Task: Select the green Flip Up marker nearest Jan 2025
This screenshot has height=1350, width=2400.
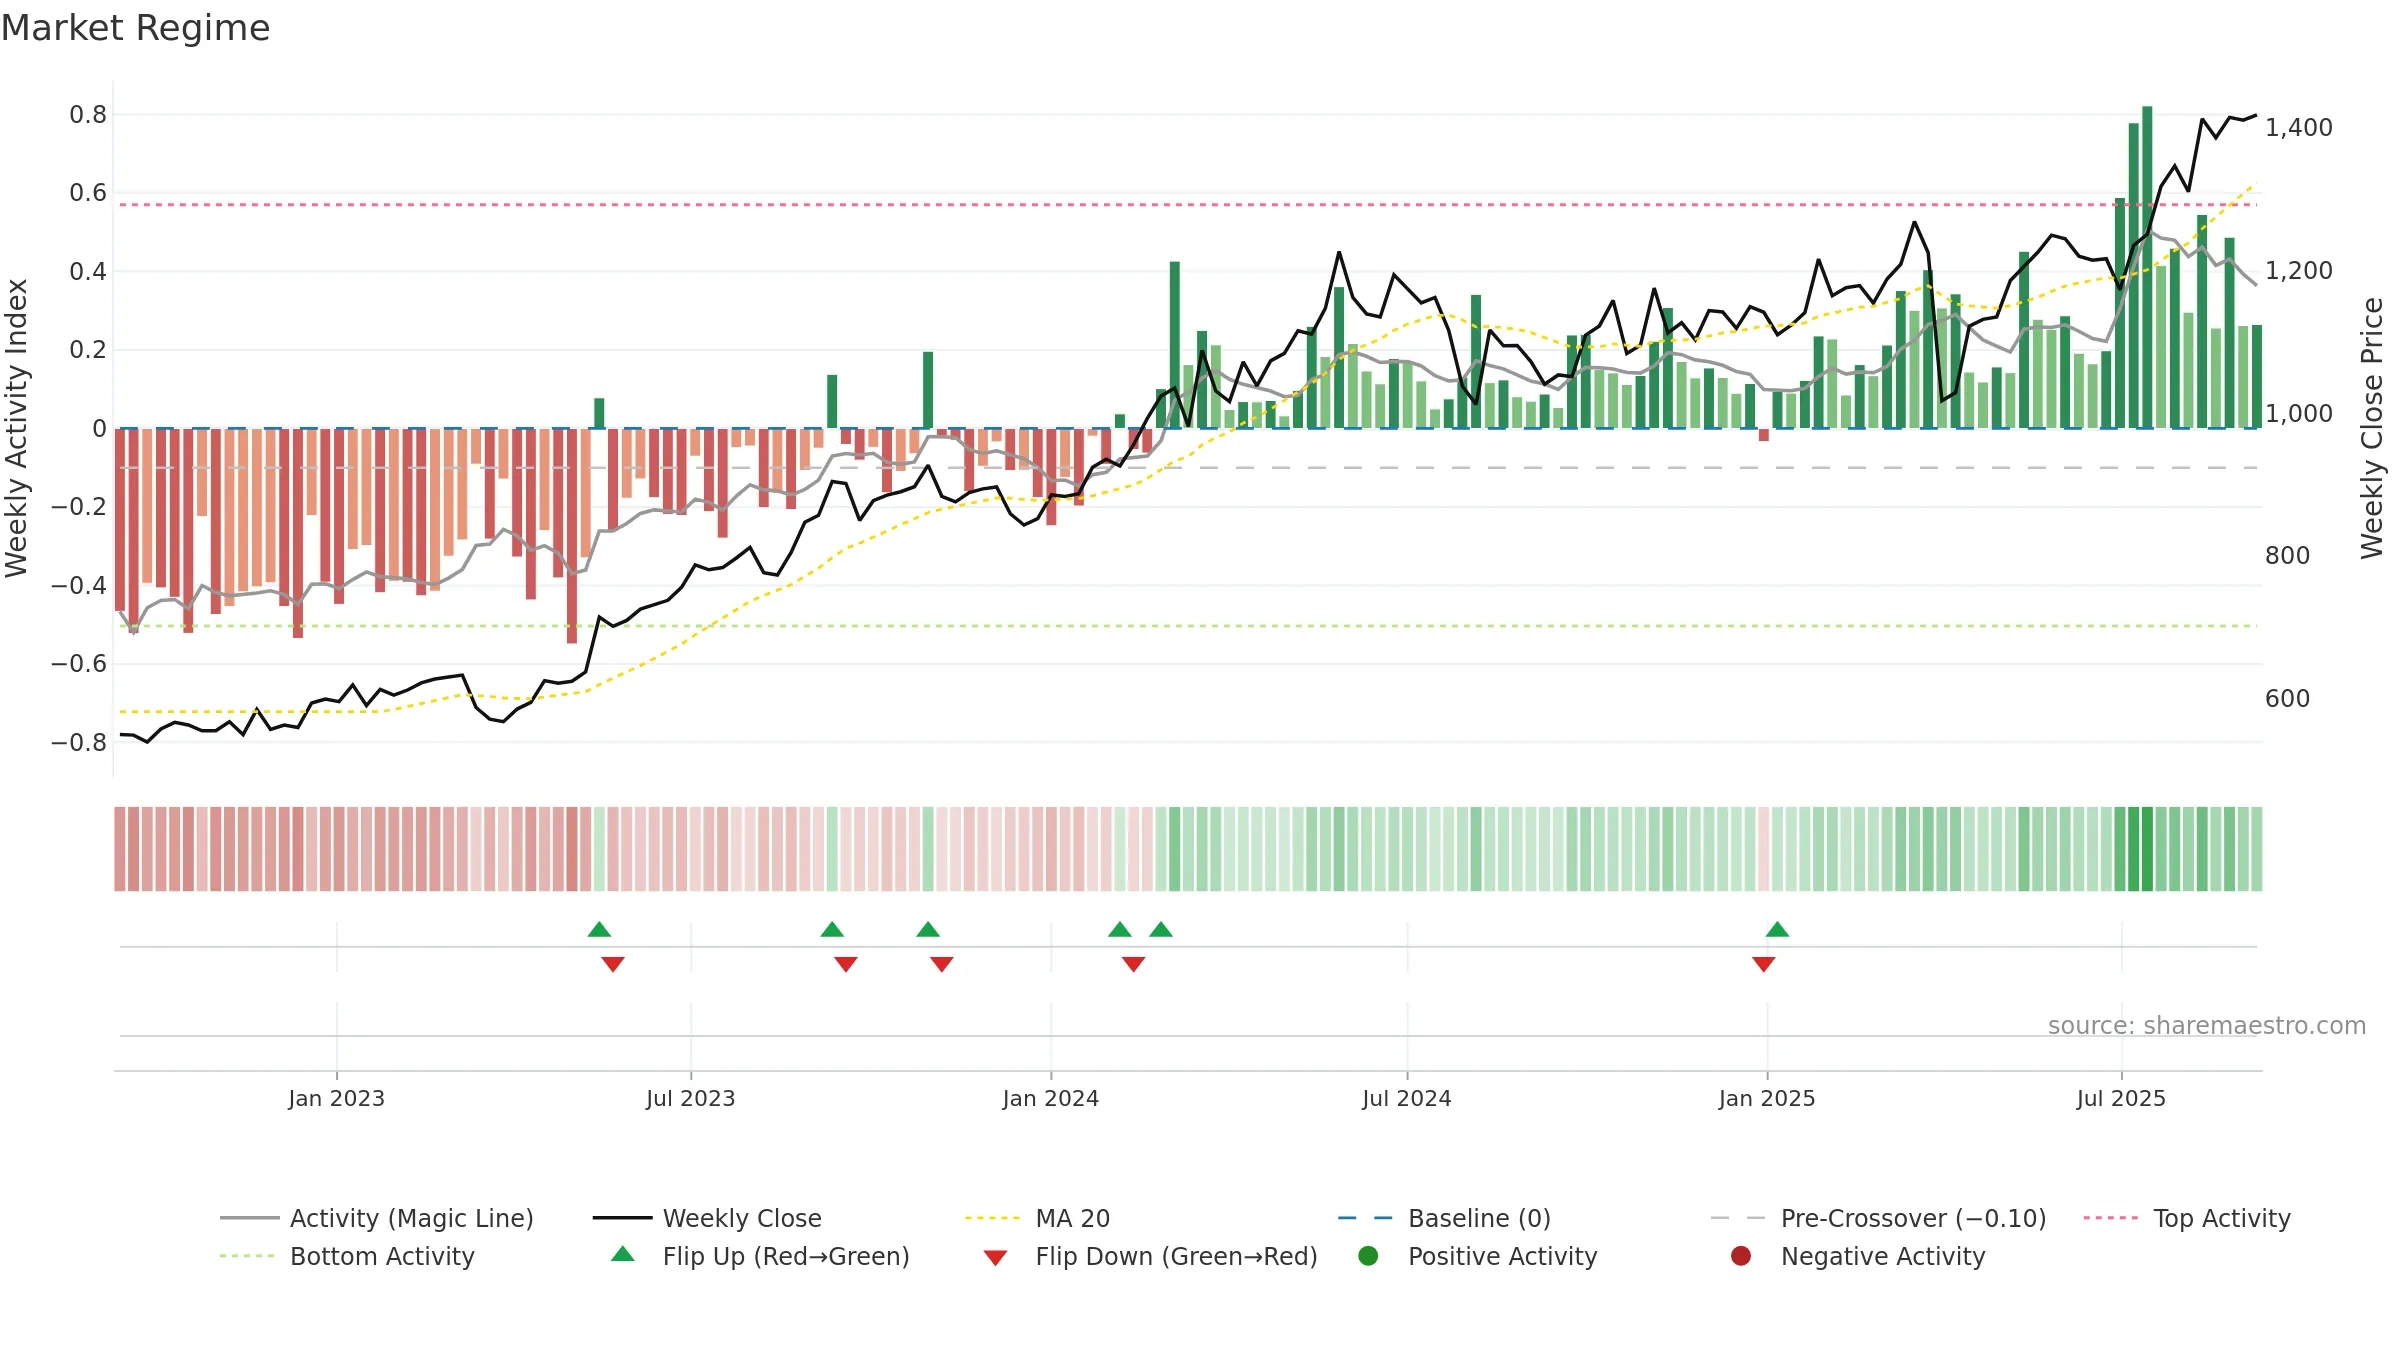Action: pyautogui.click(x=1777, y=929)
